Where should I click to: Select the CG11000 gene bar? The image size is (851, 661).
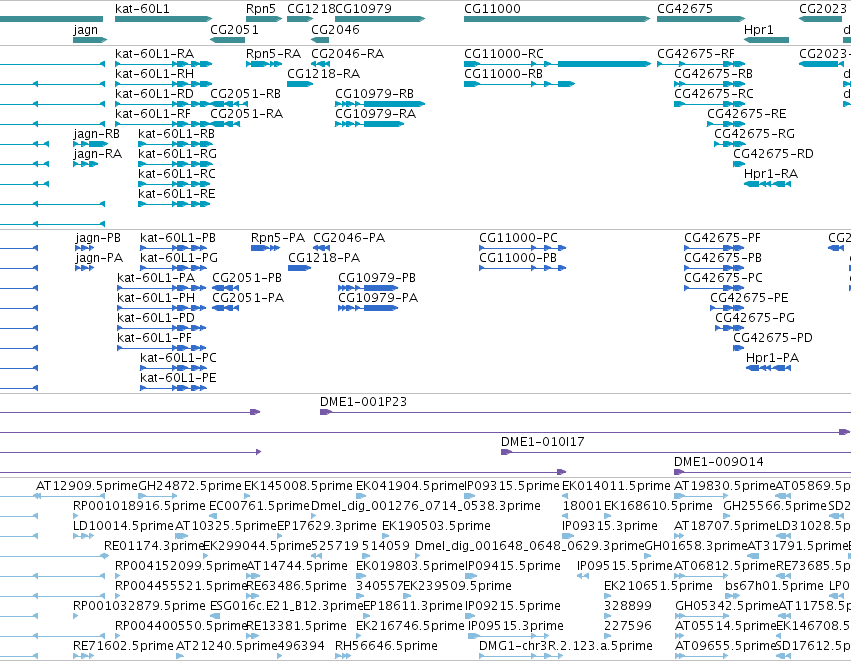[557, 19]
